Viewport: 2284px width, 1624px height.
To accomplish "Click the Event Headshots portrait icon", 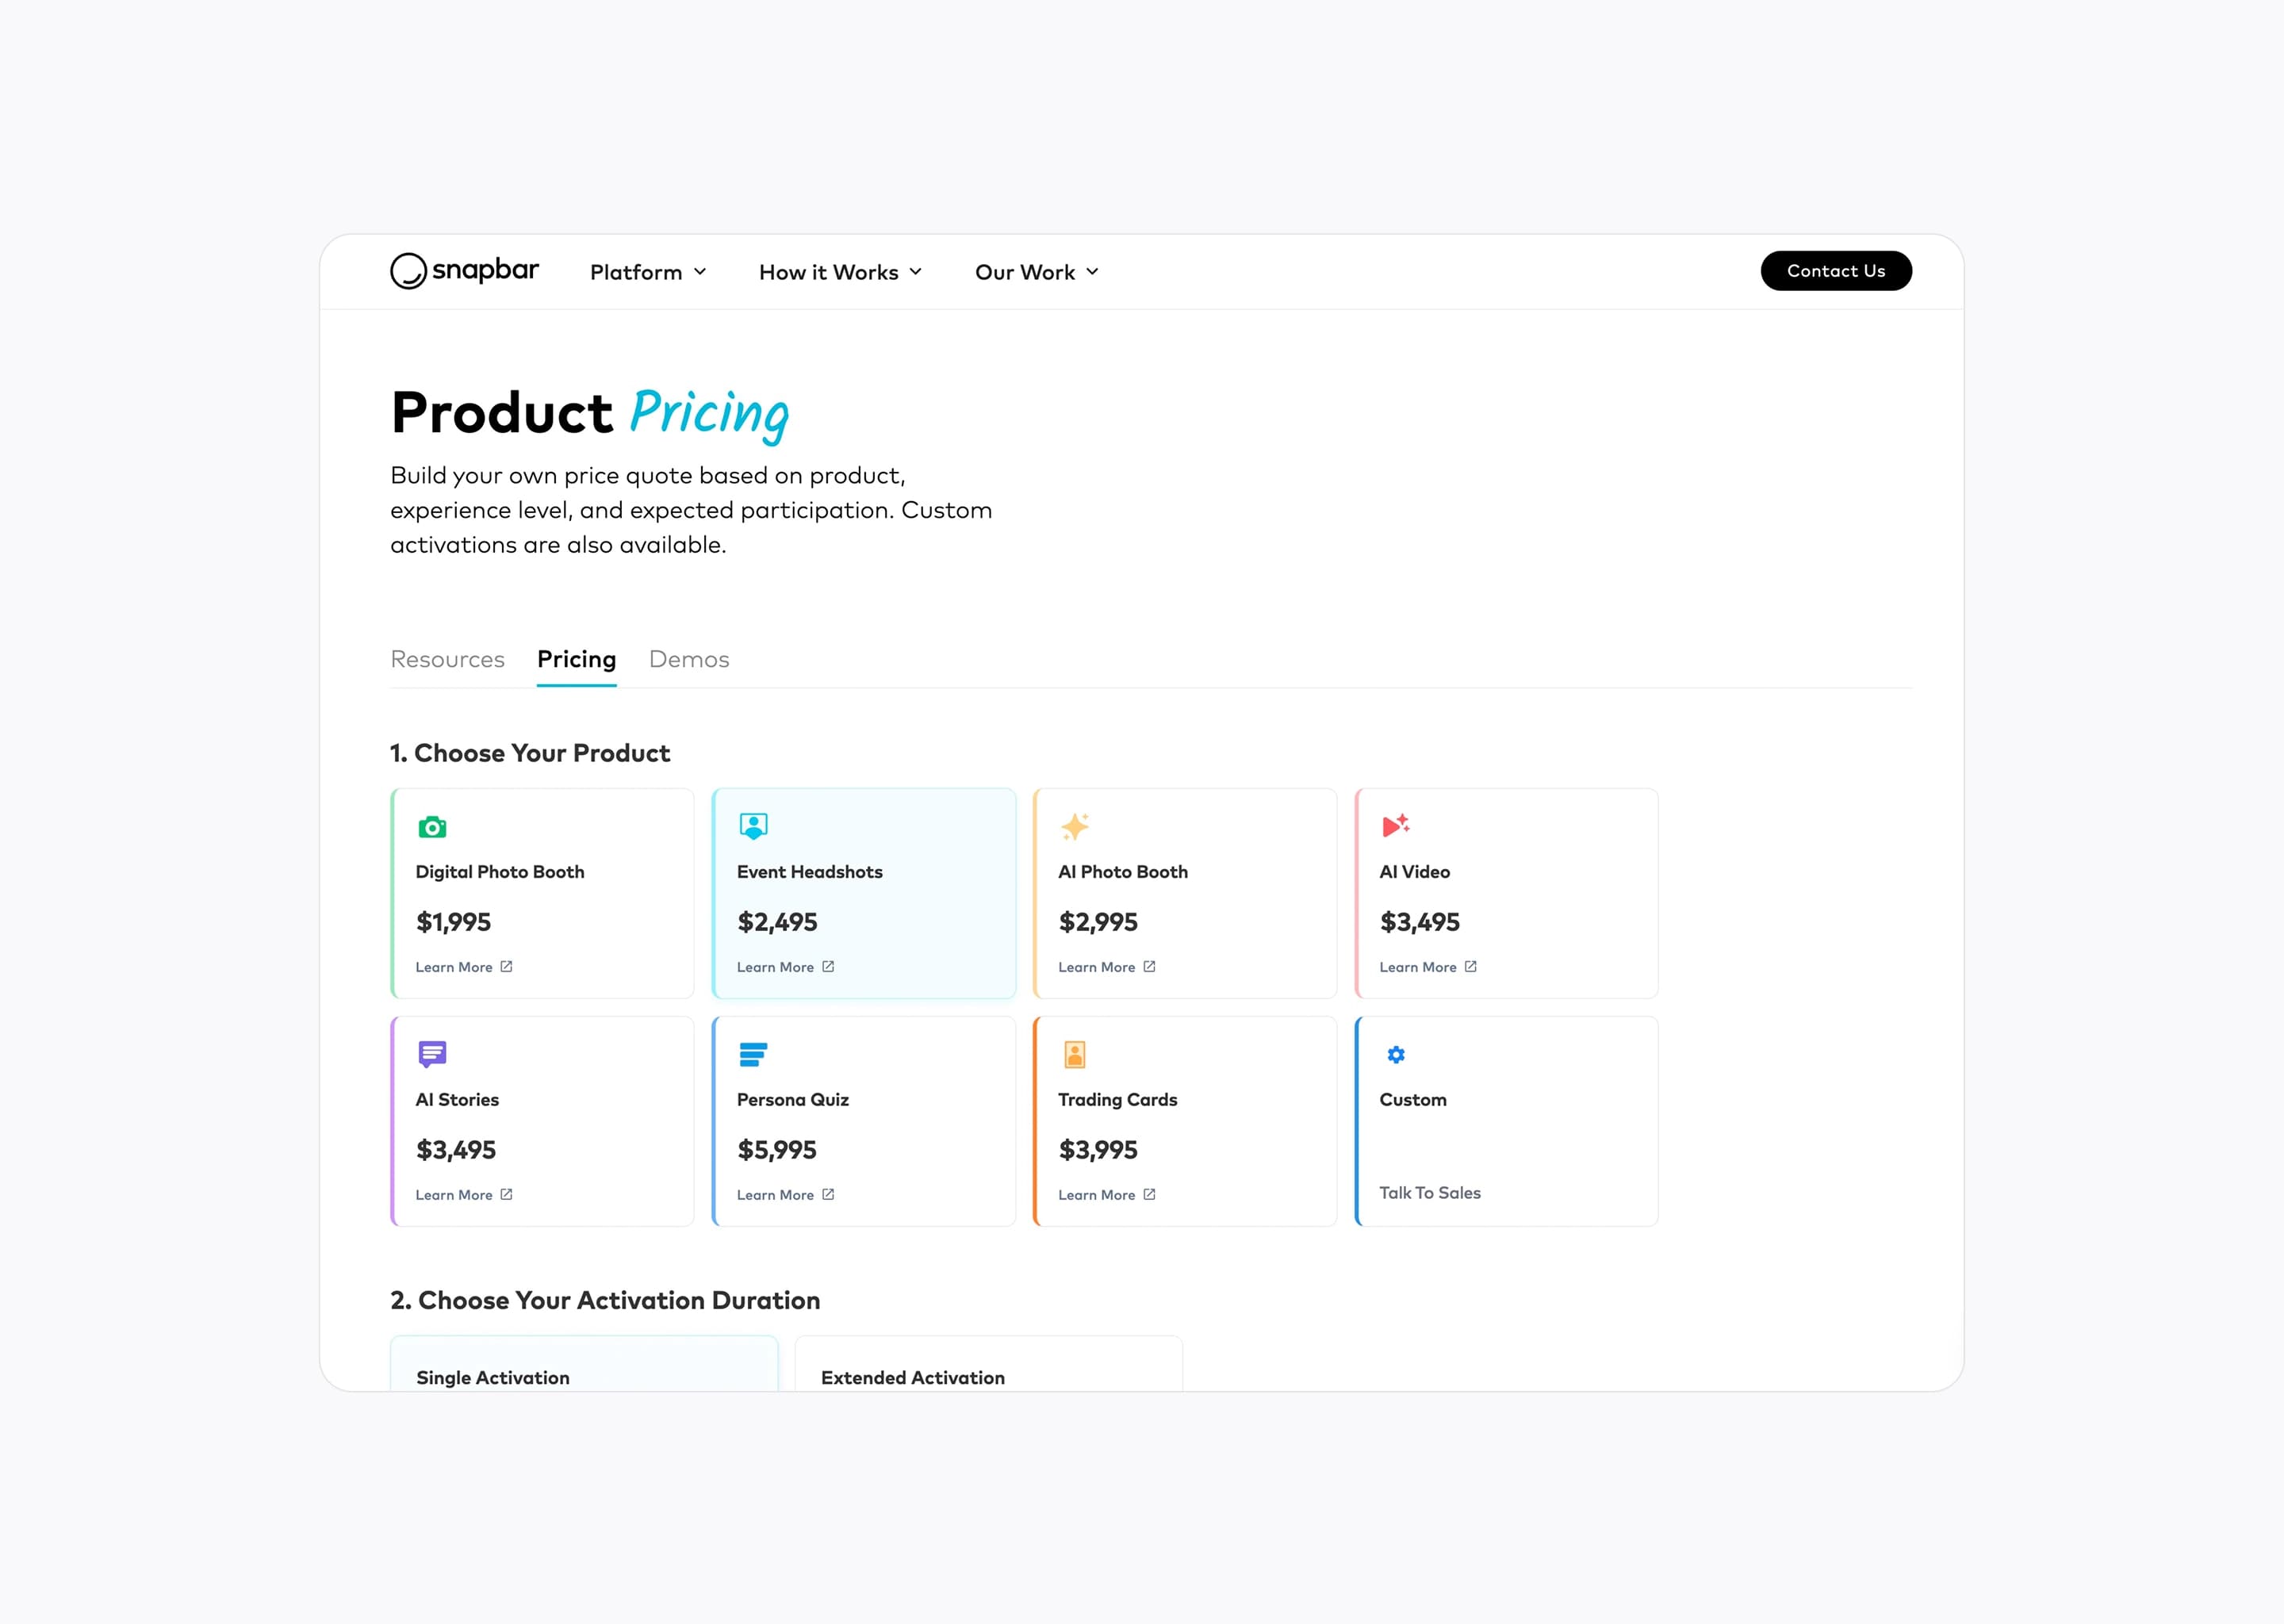I will (752, 826).
